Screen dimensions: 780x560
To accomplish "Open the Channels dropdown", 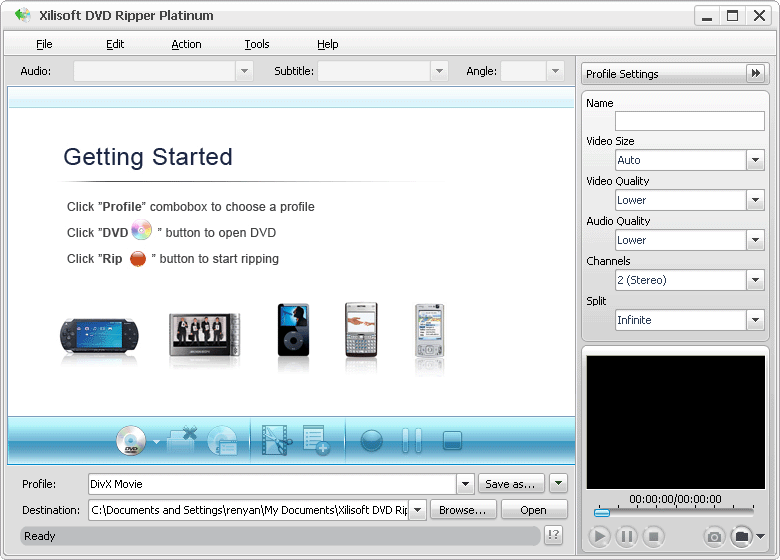I will (755, 280).
